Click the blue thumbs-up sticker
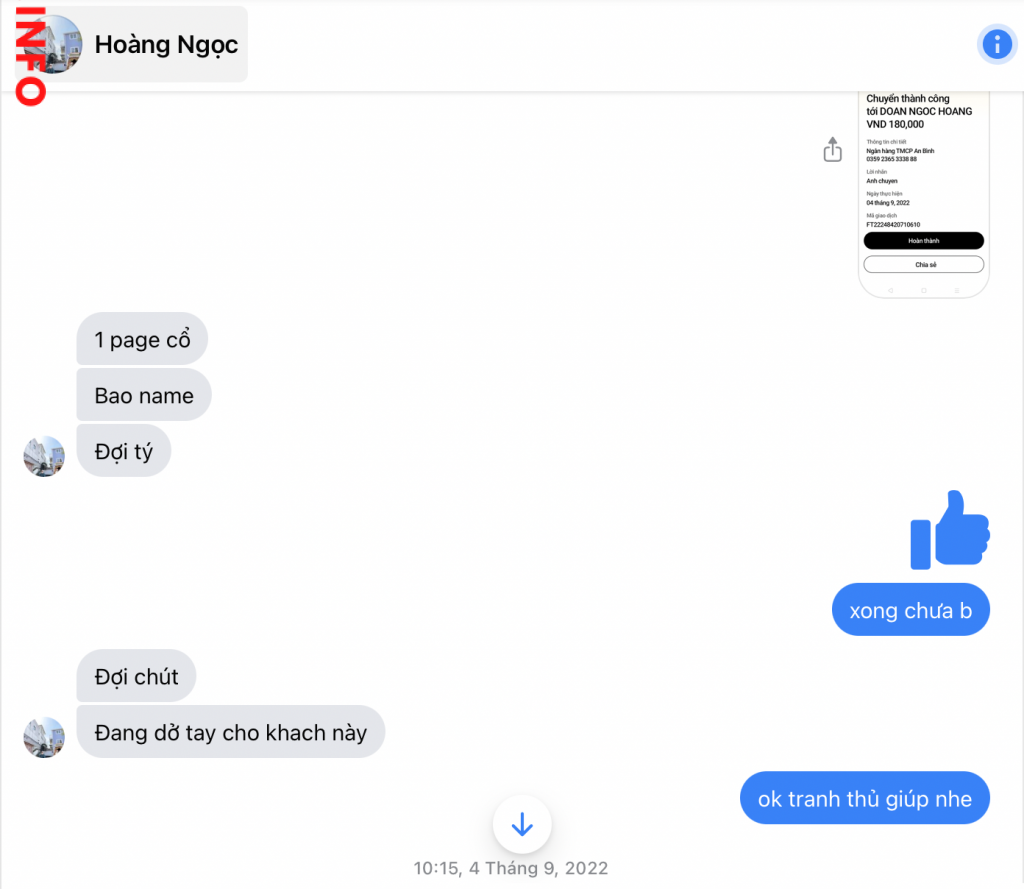 950,530
